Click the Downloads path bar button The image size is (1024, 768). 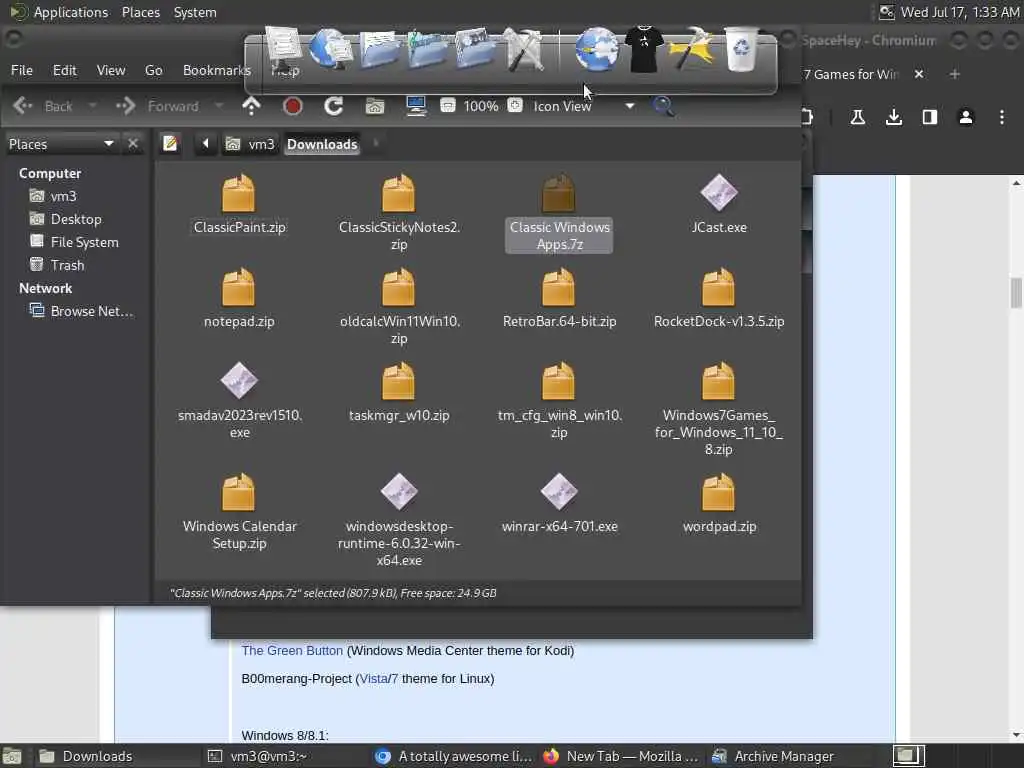[322, 144]
